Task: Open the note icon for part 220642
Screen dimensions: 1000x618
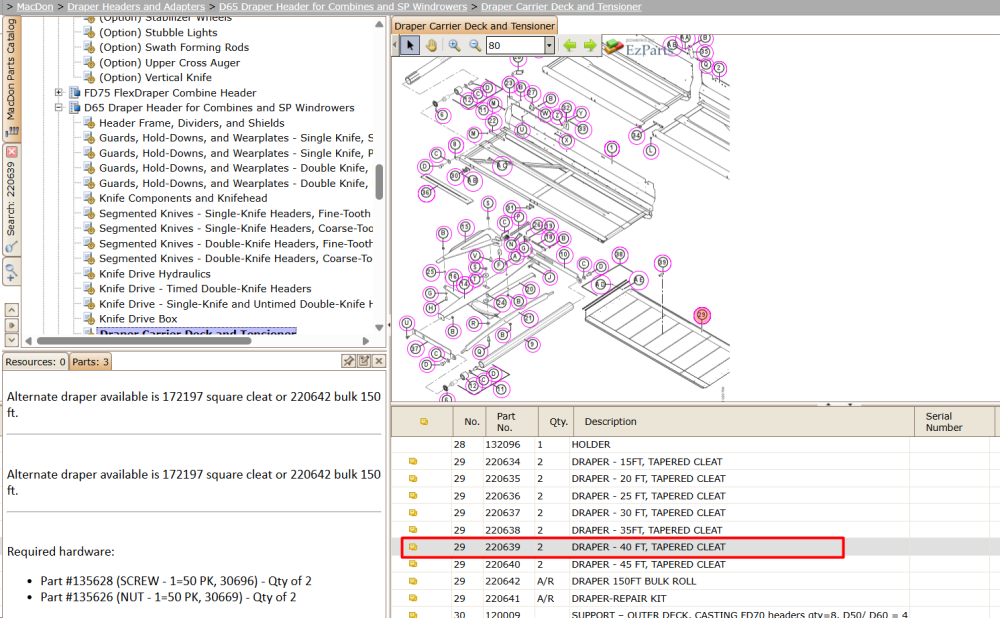Action: click(413, 581)
